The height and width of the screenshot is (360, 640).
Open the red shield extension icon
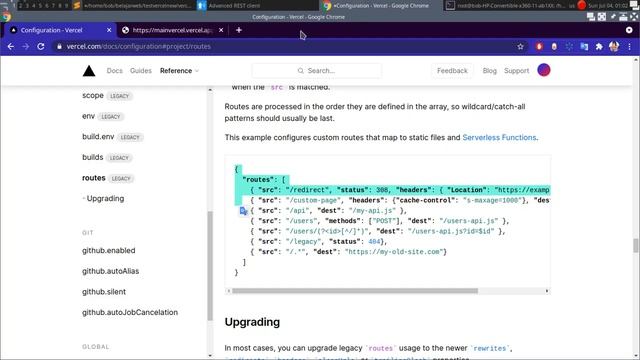tap(539, 47)
